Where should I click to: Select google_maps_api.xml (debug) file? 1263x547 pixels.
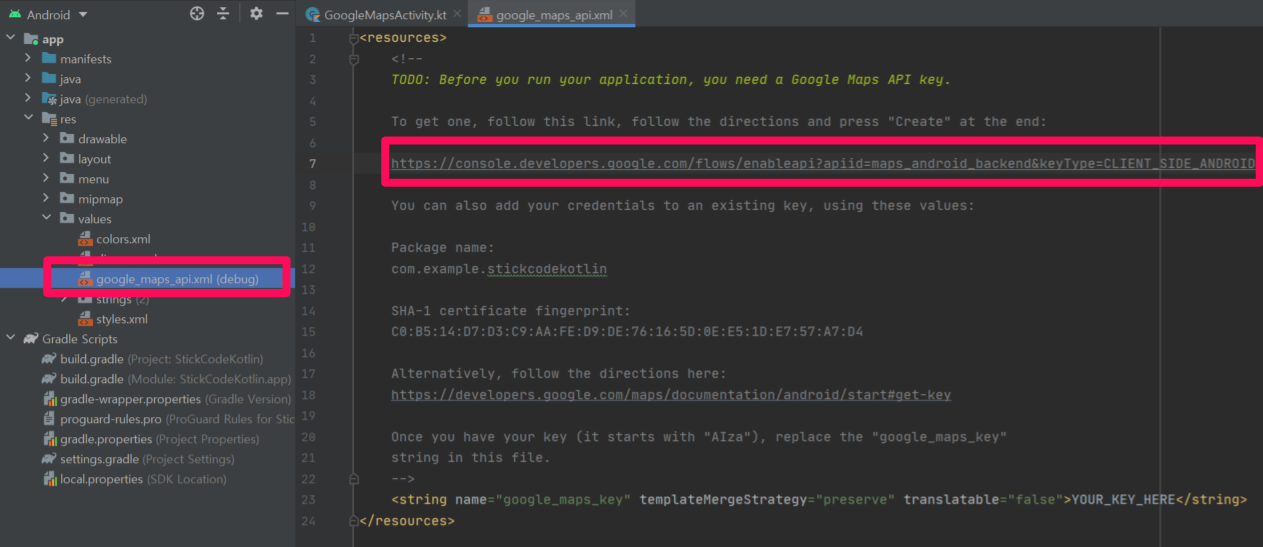tap(177, 279)
